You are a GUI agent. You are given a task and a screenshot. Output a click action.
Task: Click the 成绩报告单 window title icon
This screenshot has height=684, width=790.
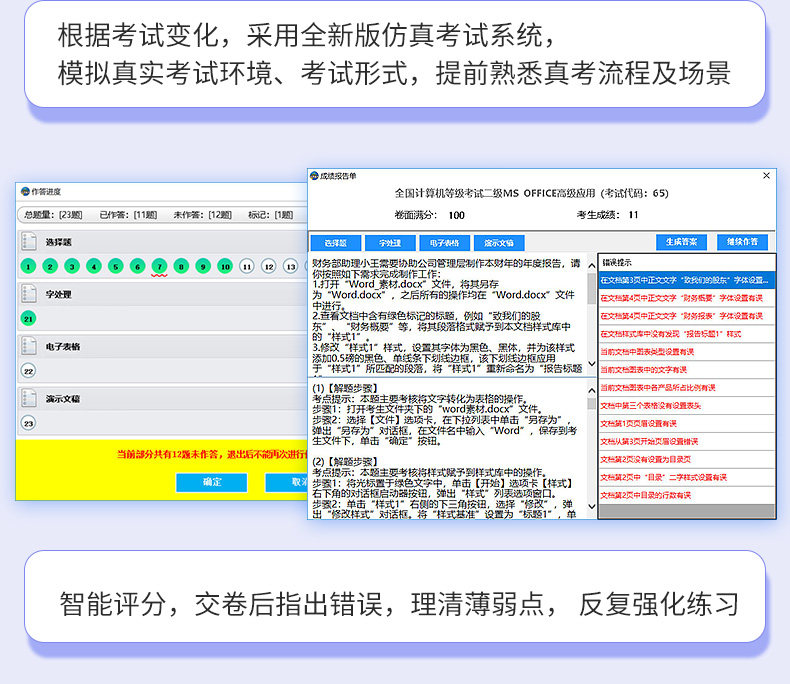coord(314,175)
